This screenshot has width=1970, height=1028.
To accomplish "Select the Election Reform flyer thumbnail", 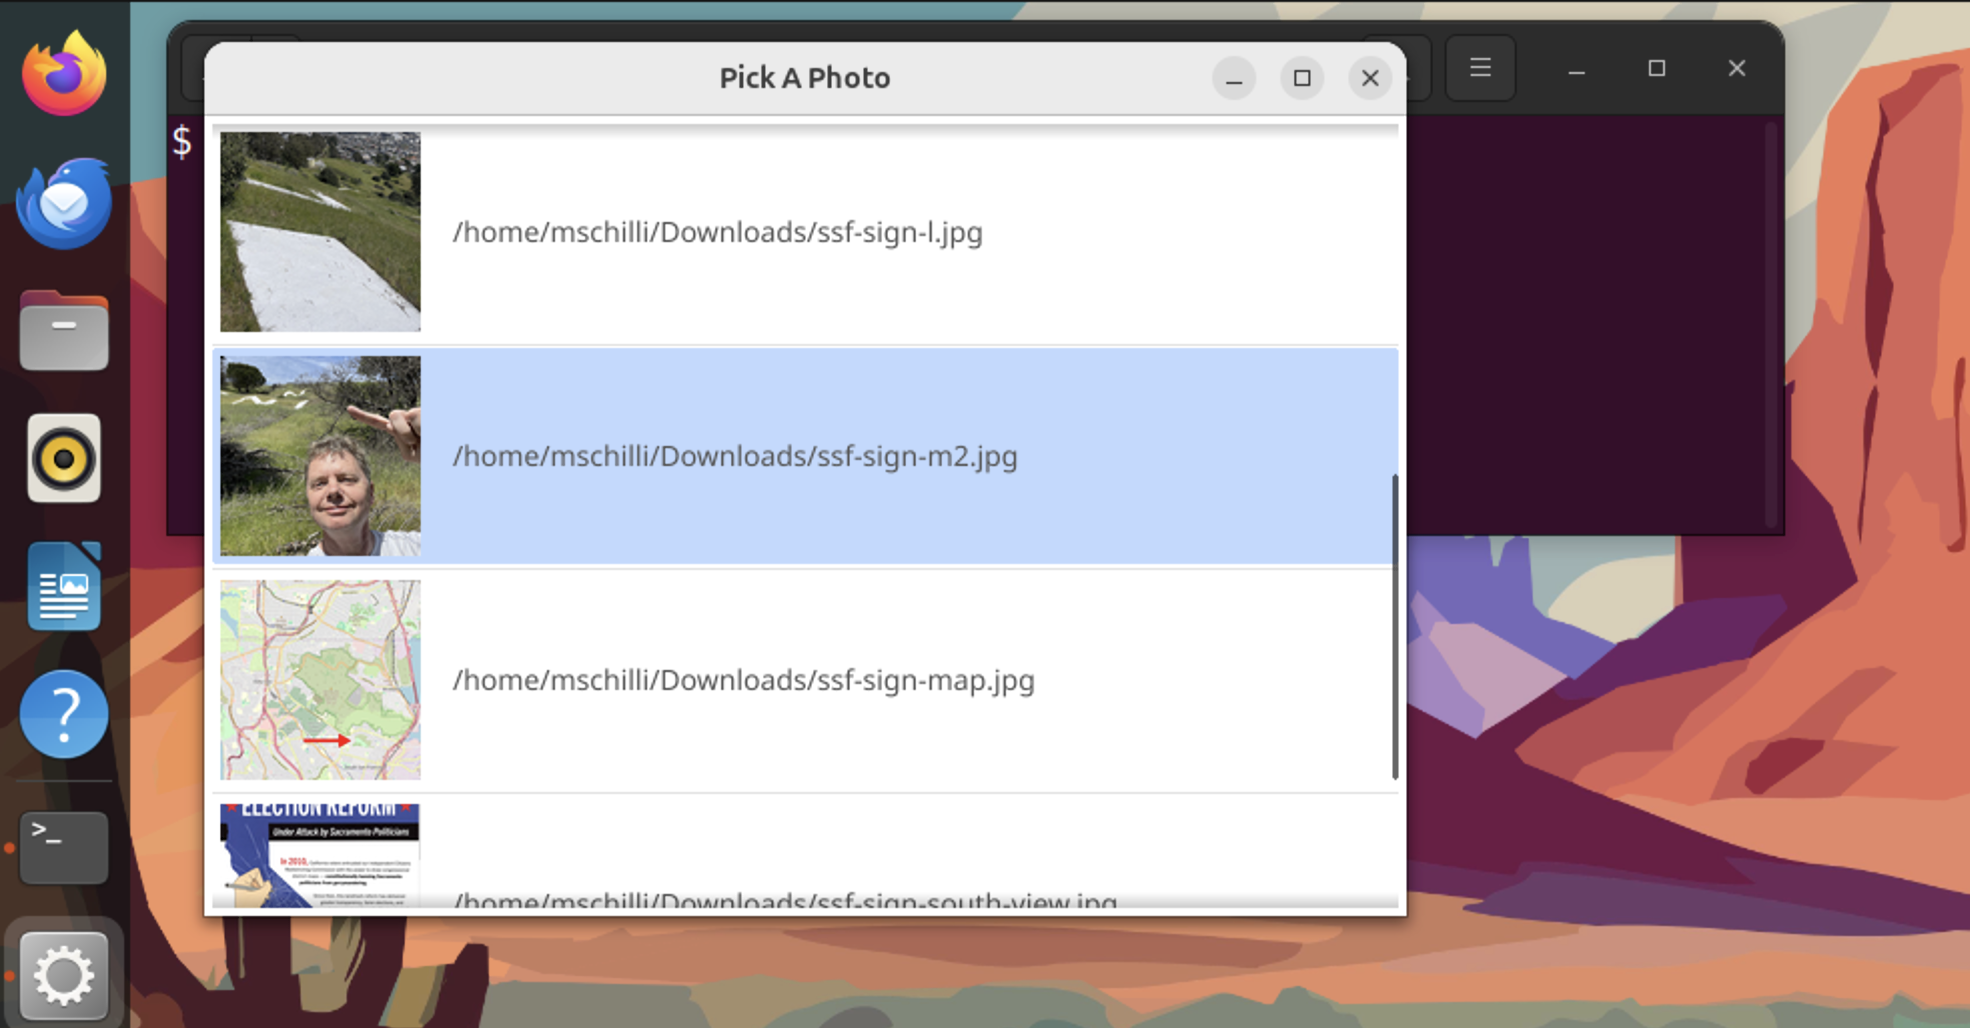I will pyautogui.click(x=320, y=855).
